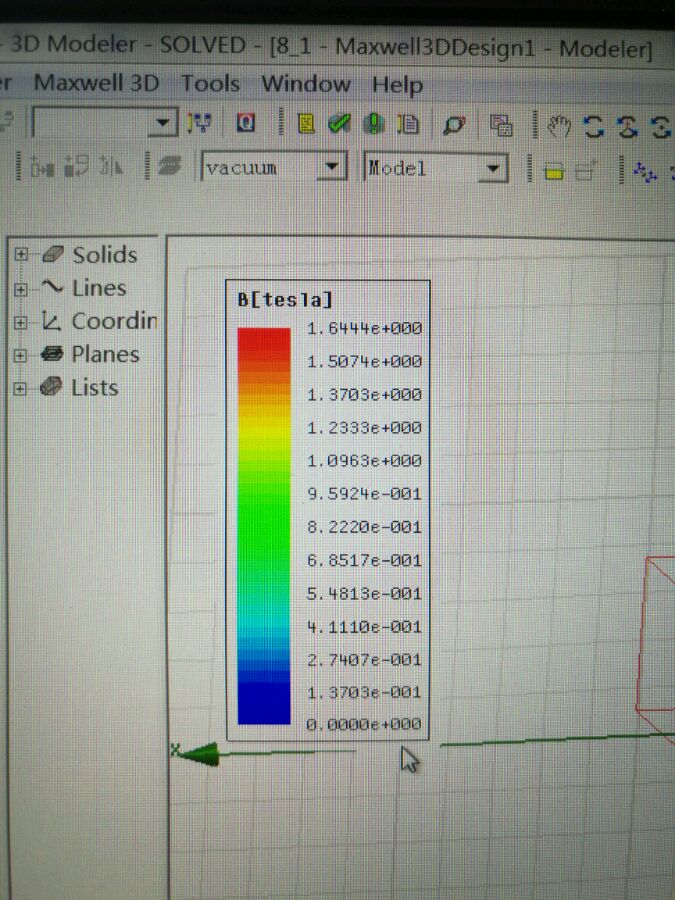Image resolution: width=675 pixels, height=900 pixels.
Task: Select the first Rotate view tool
Action: point(593,127)
